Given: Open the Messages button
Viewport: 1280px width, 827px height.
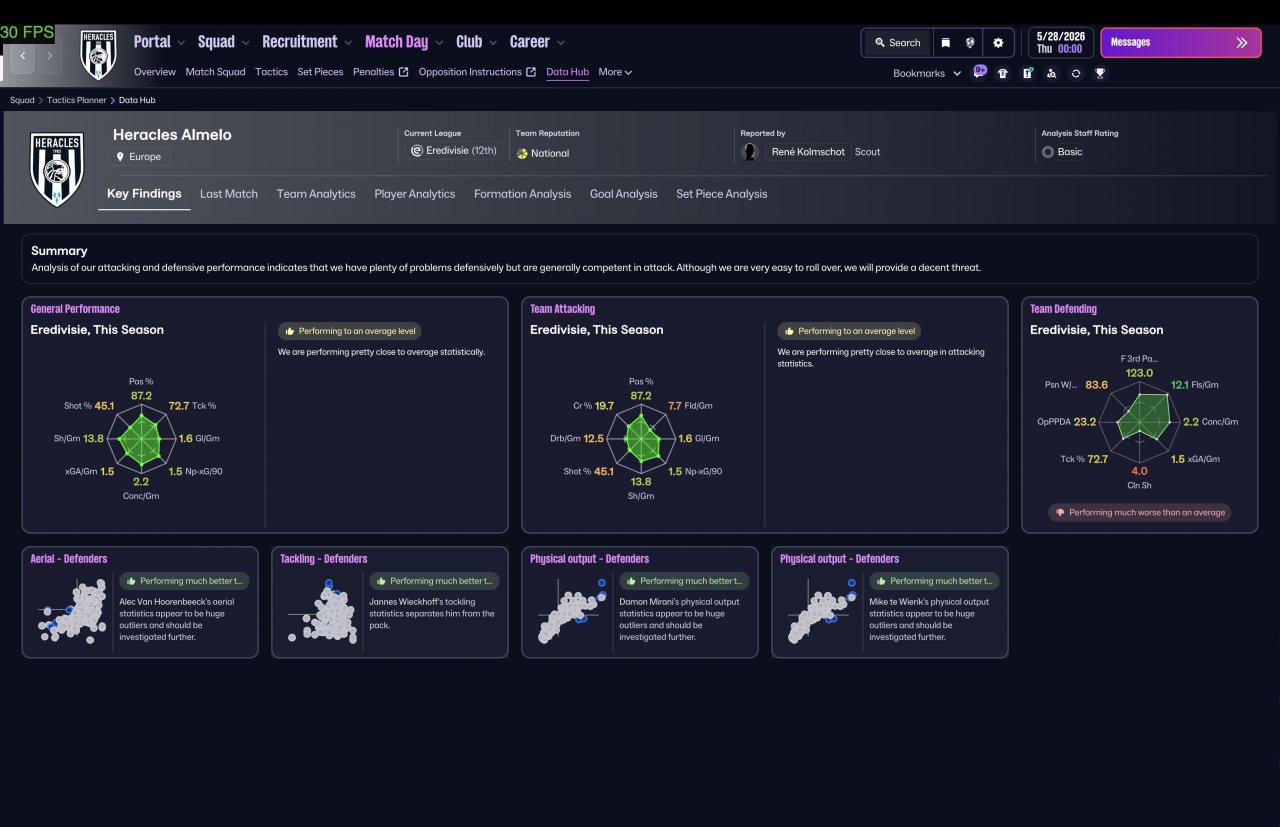Looking at the screenshot, I should pos(1181,43).
